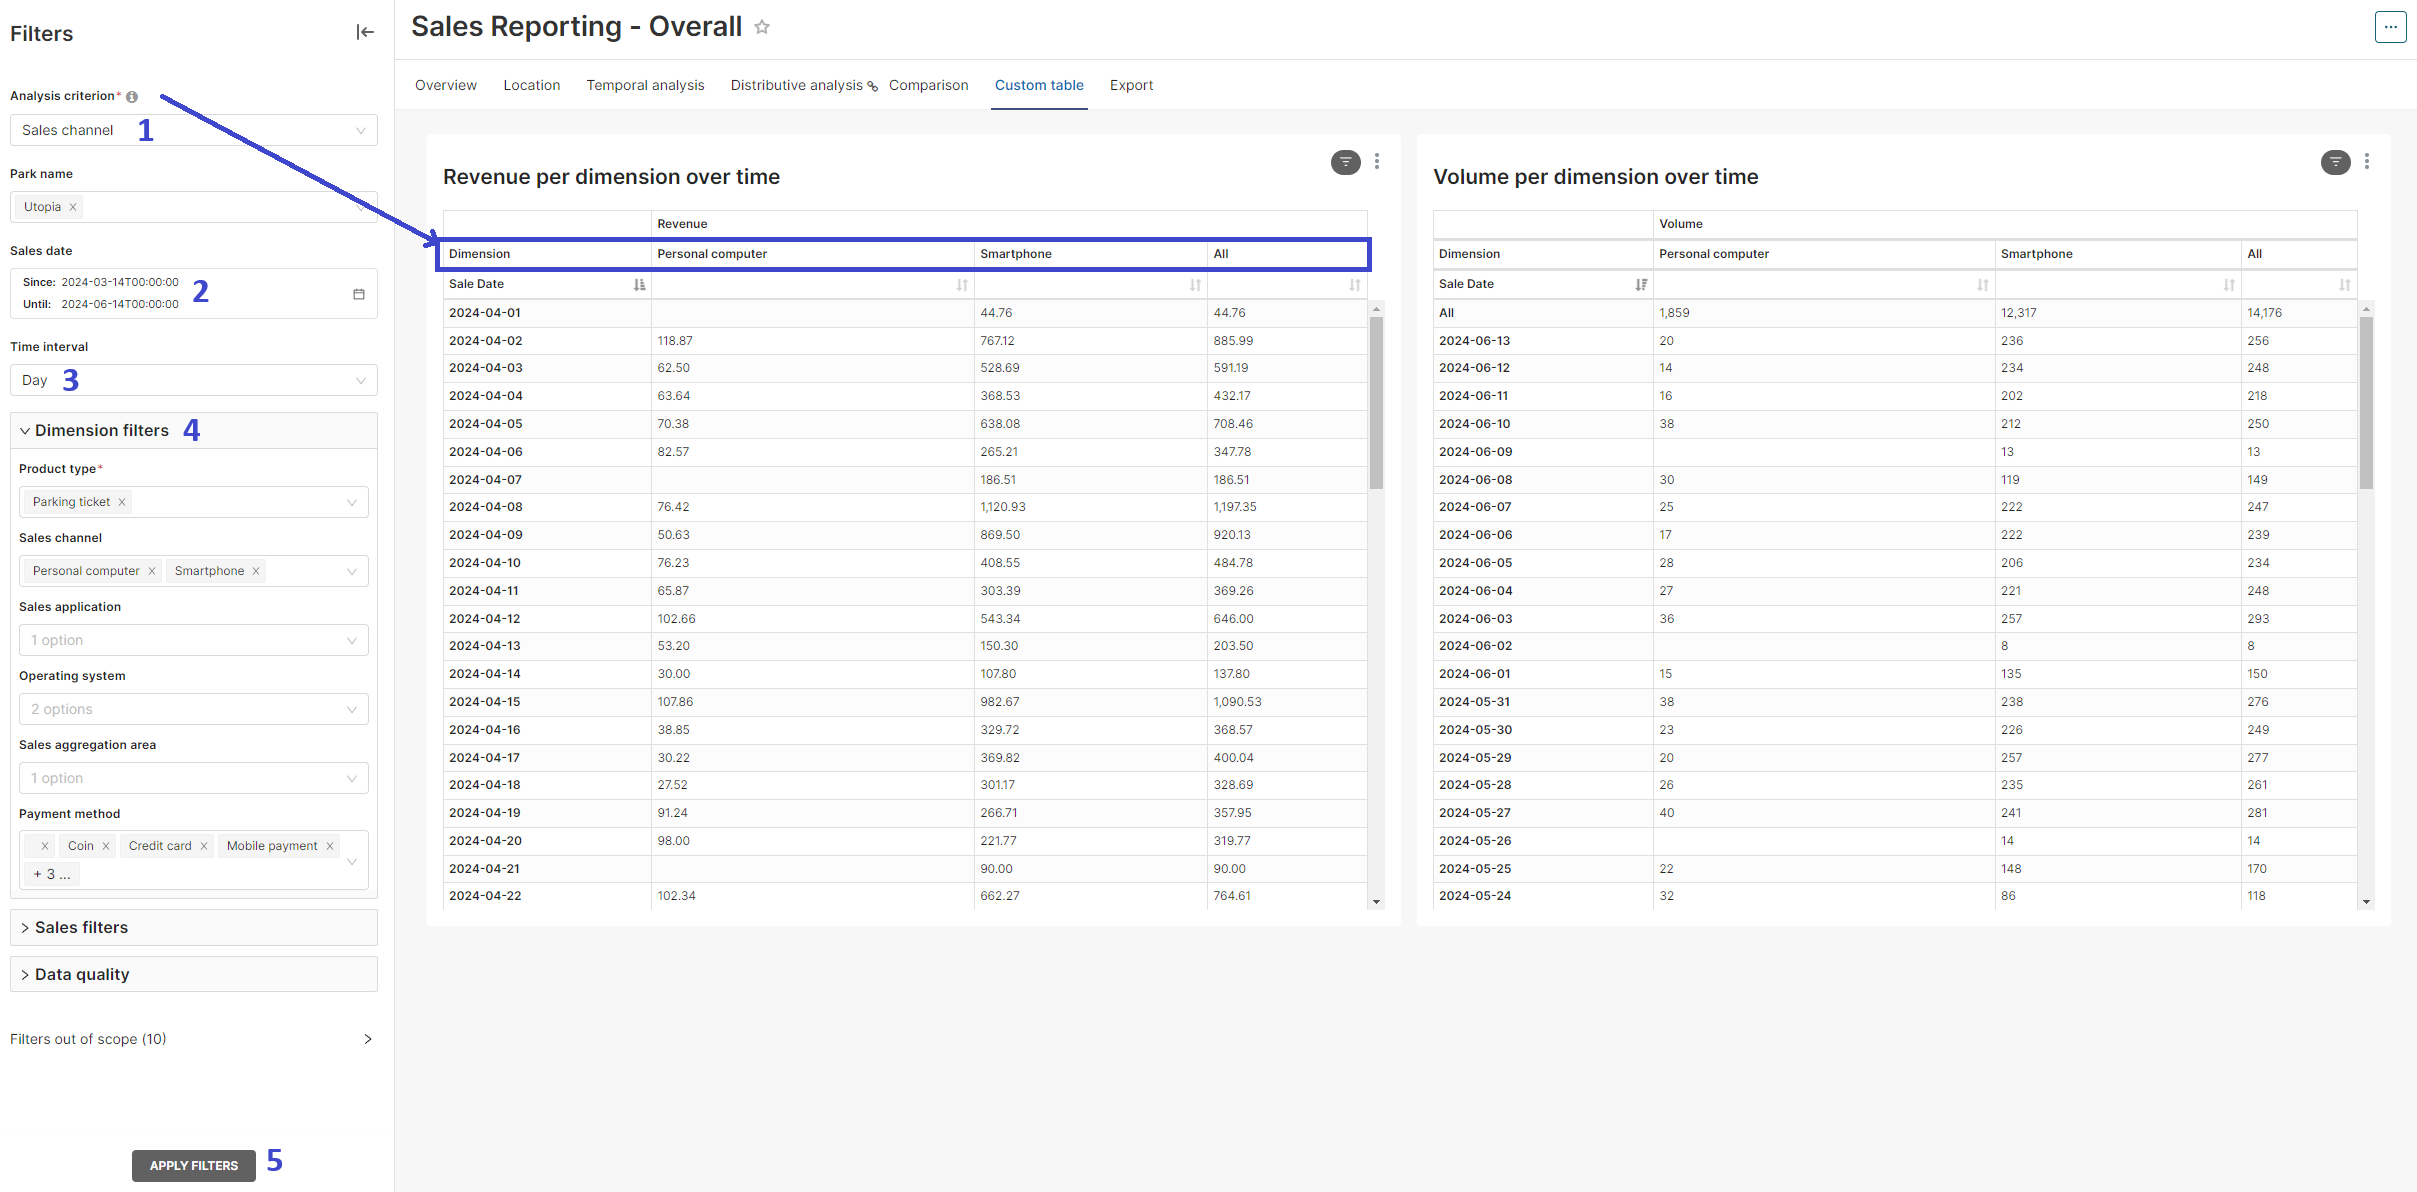Viewport: 2417px width, 1192px height.
Task: Click the 2024-06-13 row in Volume table
Action: pos(1895,341)
